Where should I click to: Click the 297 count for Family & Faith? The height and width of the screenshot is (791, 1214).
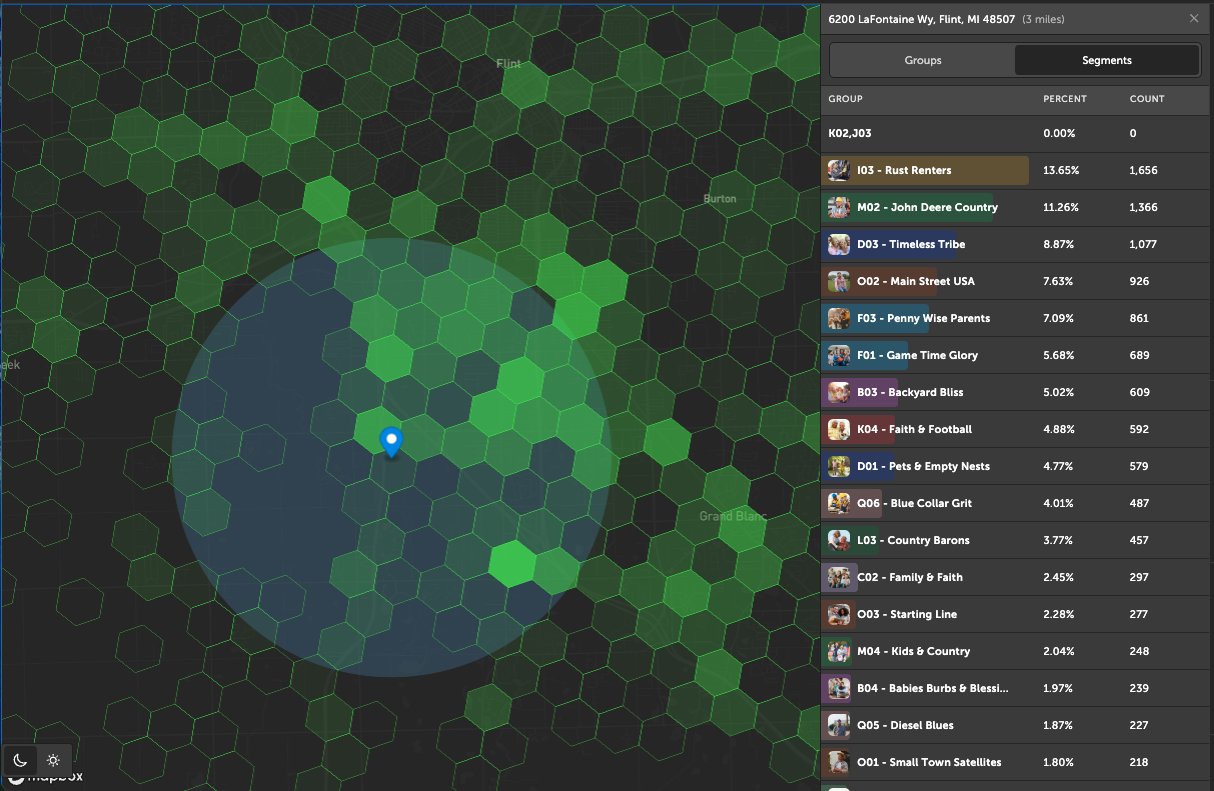point(1139,577)
